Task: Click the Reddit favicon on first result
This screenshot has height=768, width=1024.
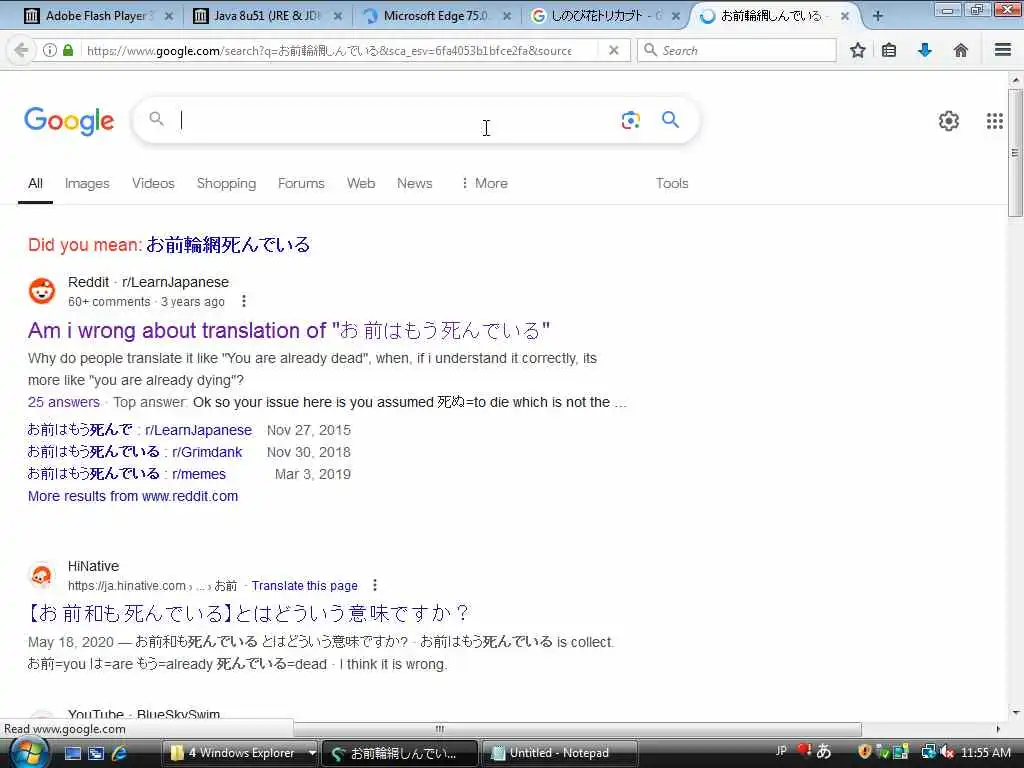Action: (x=42, y=291)
